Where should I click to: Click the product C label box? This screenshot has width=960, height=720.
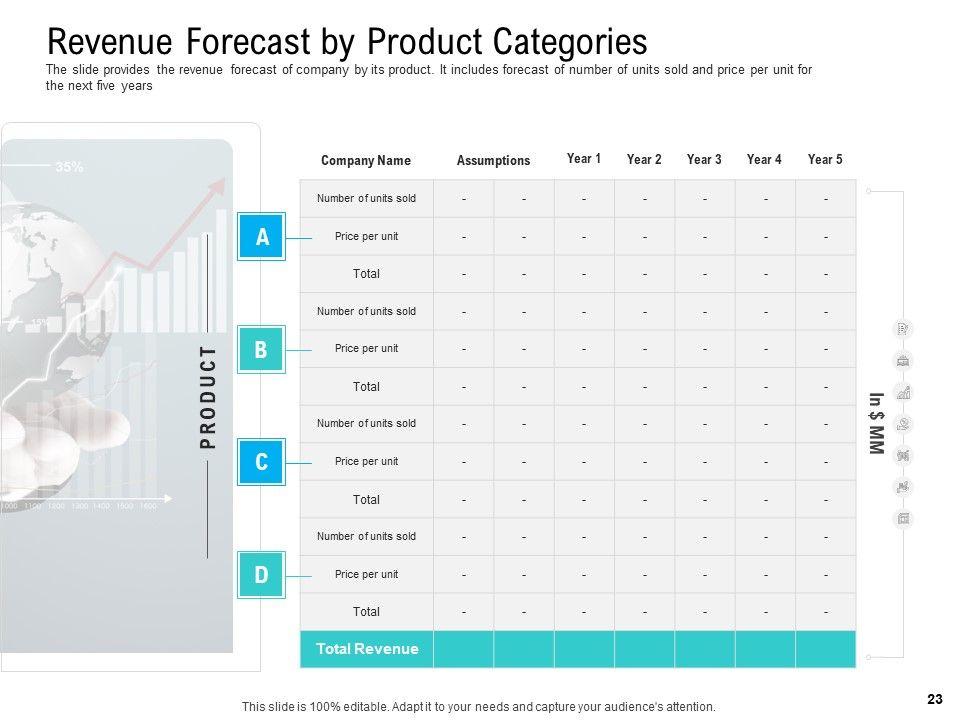click(262, 462)
